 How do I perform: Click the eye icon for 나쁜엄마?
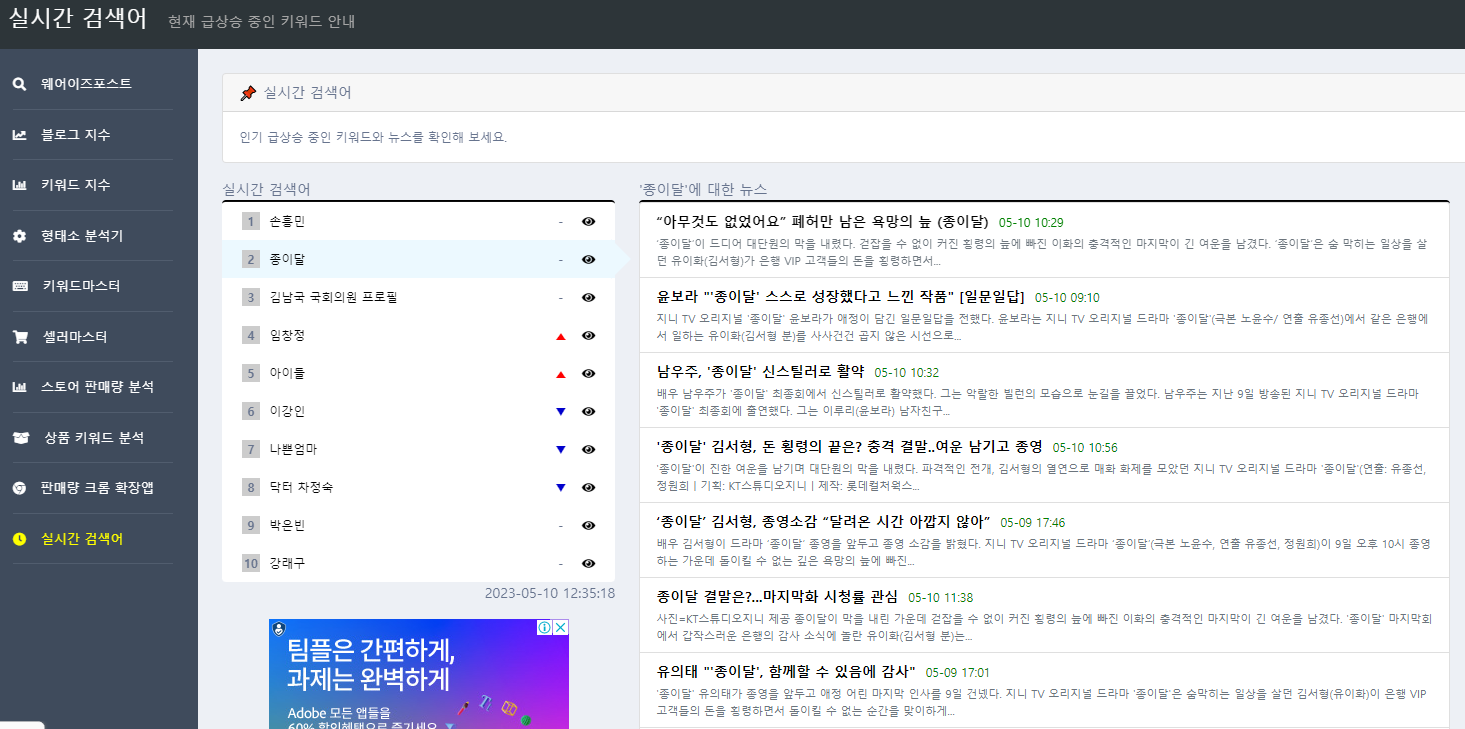click(589, 449)
